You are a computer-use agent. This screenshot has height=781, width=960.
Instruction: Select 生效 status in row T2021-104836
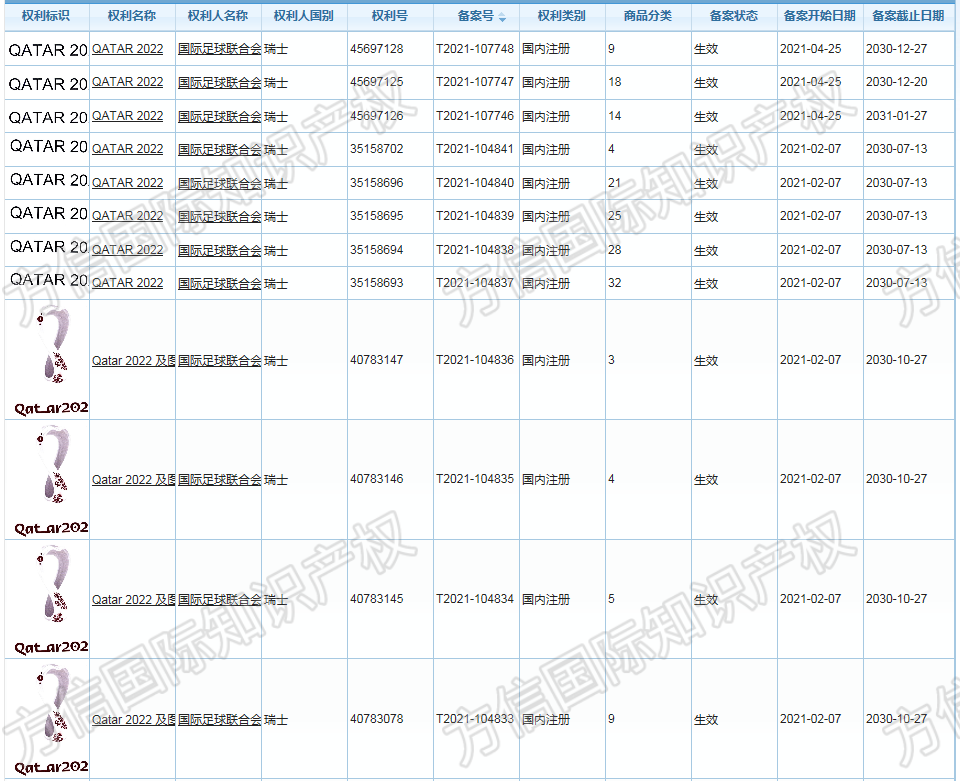pyautogui.click(x=706, y=361)
